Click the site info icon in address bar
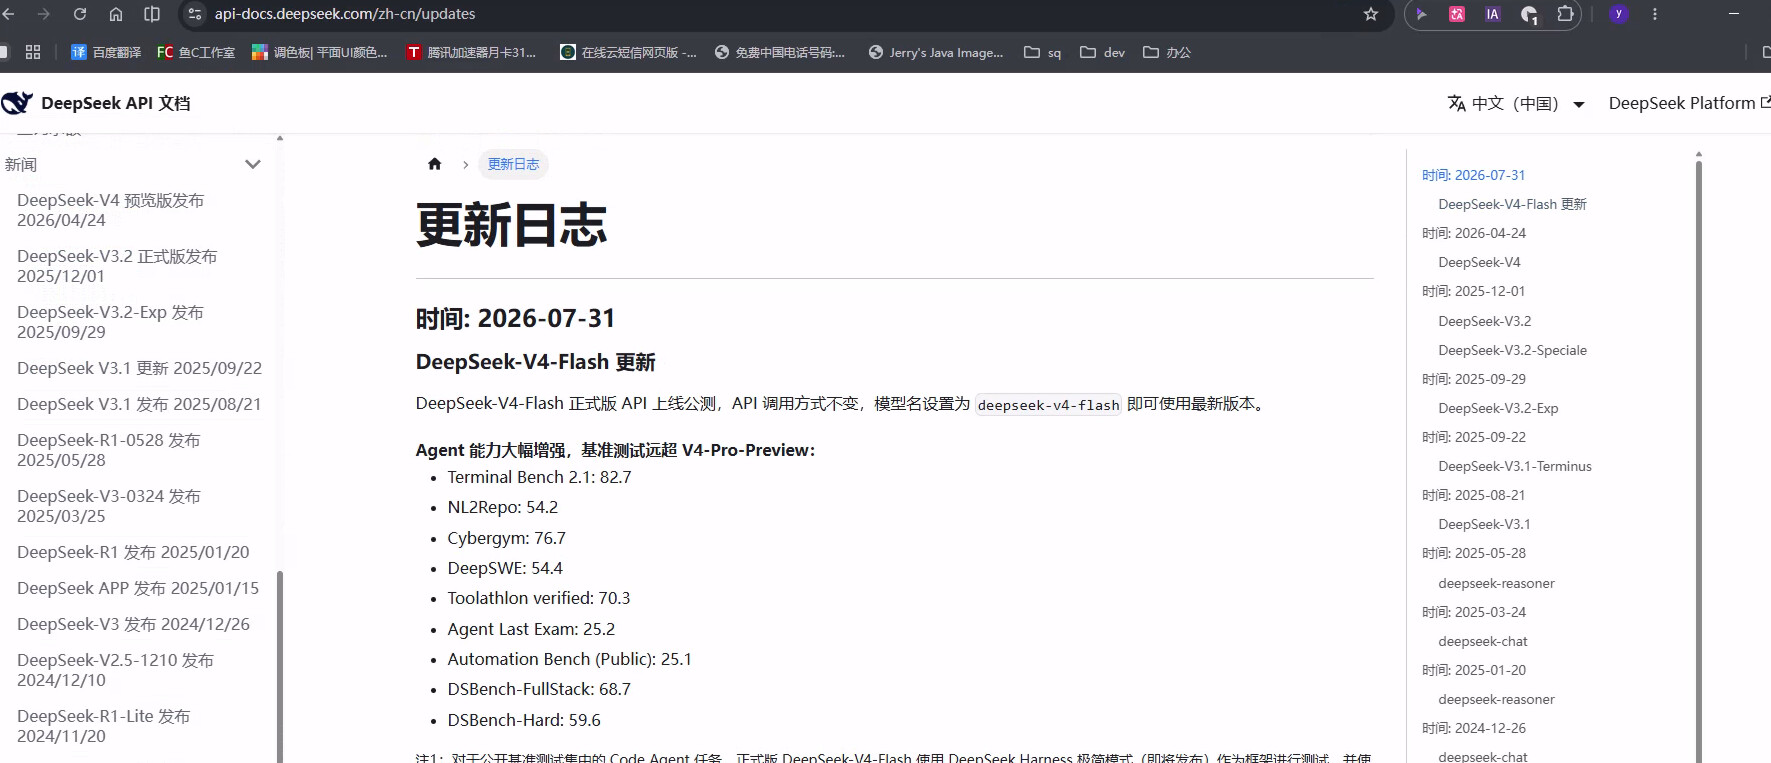 point(195,14)
